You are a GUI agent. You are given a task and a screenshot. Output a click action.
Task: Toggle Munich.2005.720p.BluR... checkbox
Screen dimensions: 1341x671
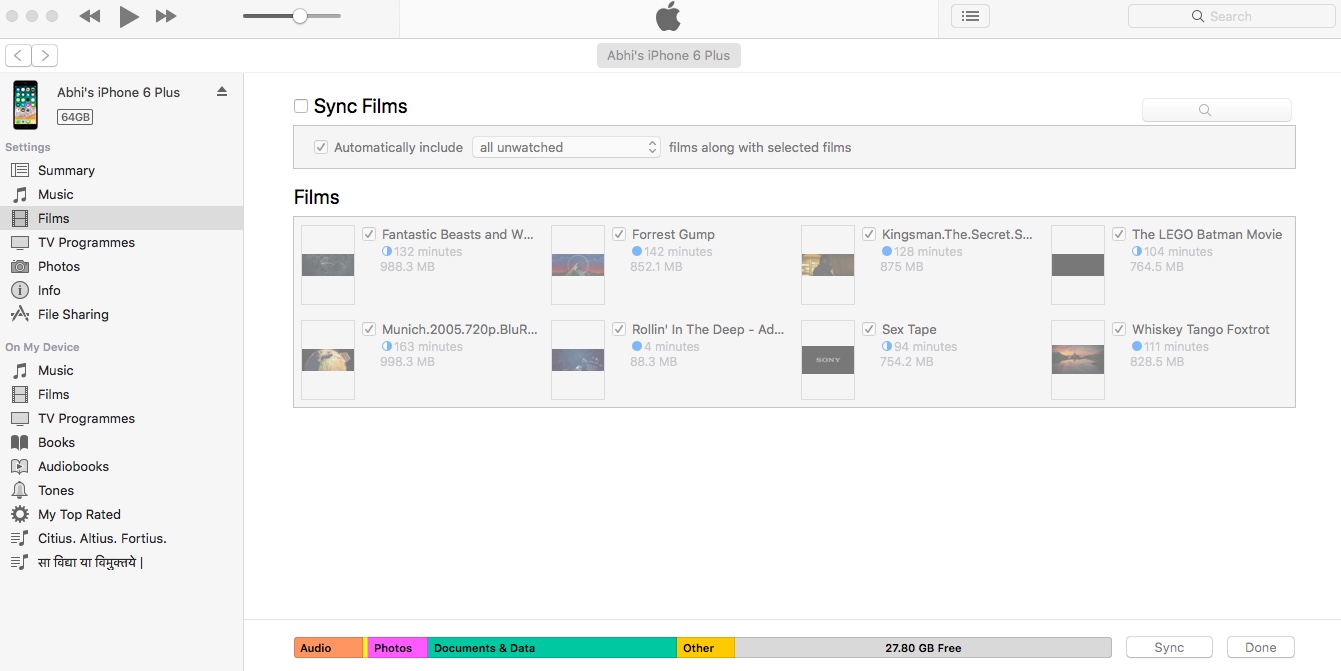coord(369,329)
